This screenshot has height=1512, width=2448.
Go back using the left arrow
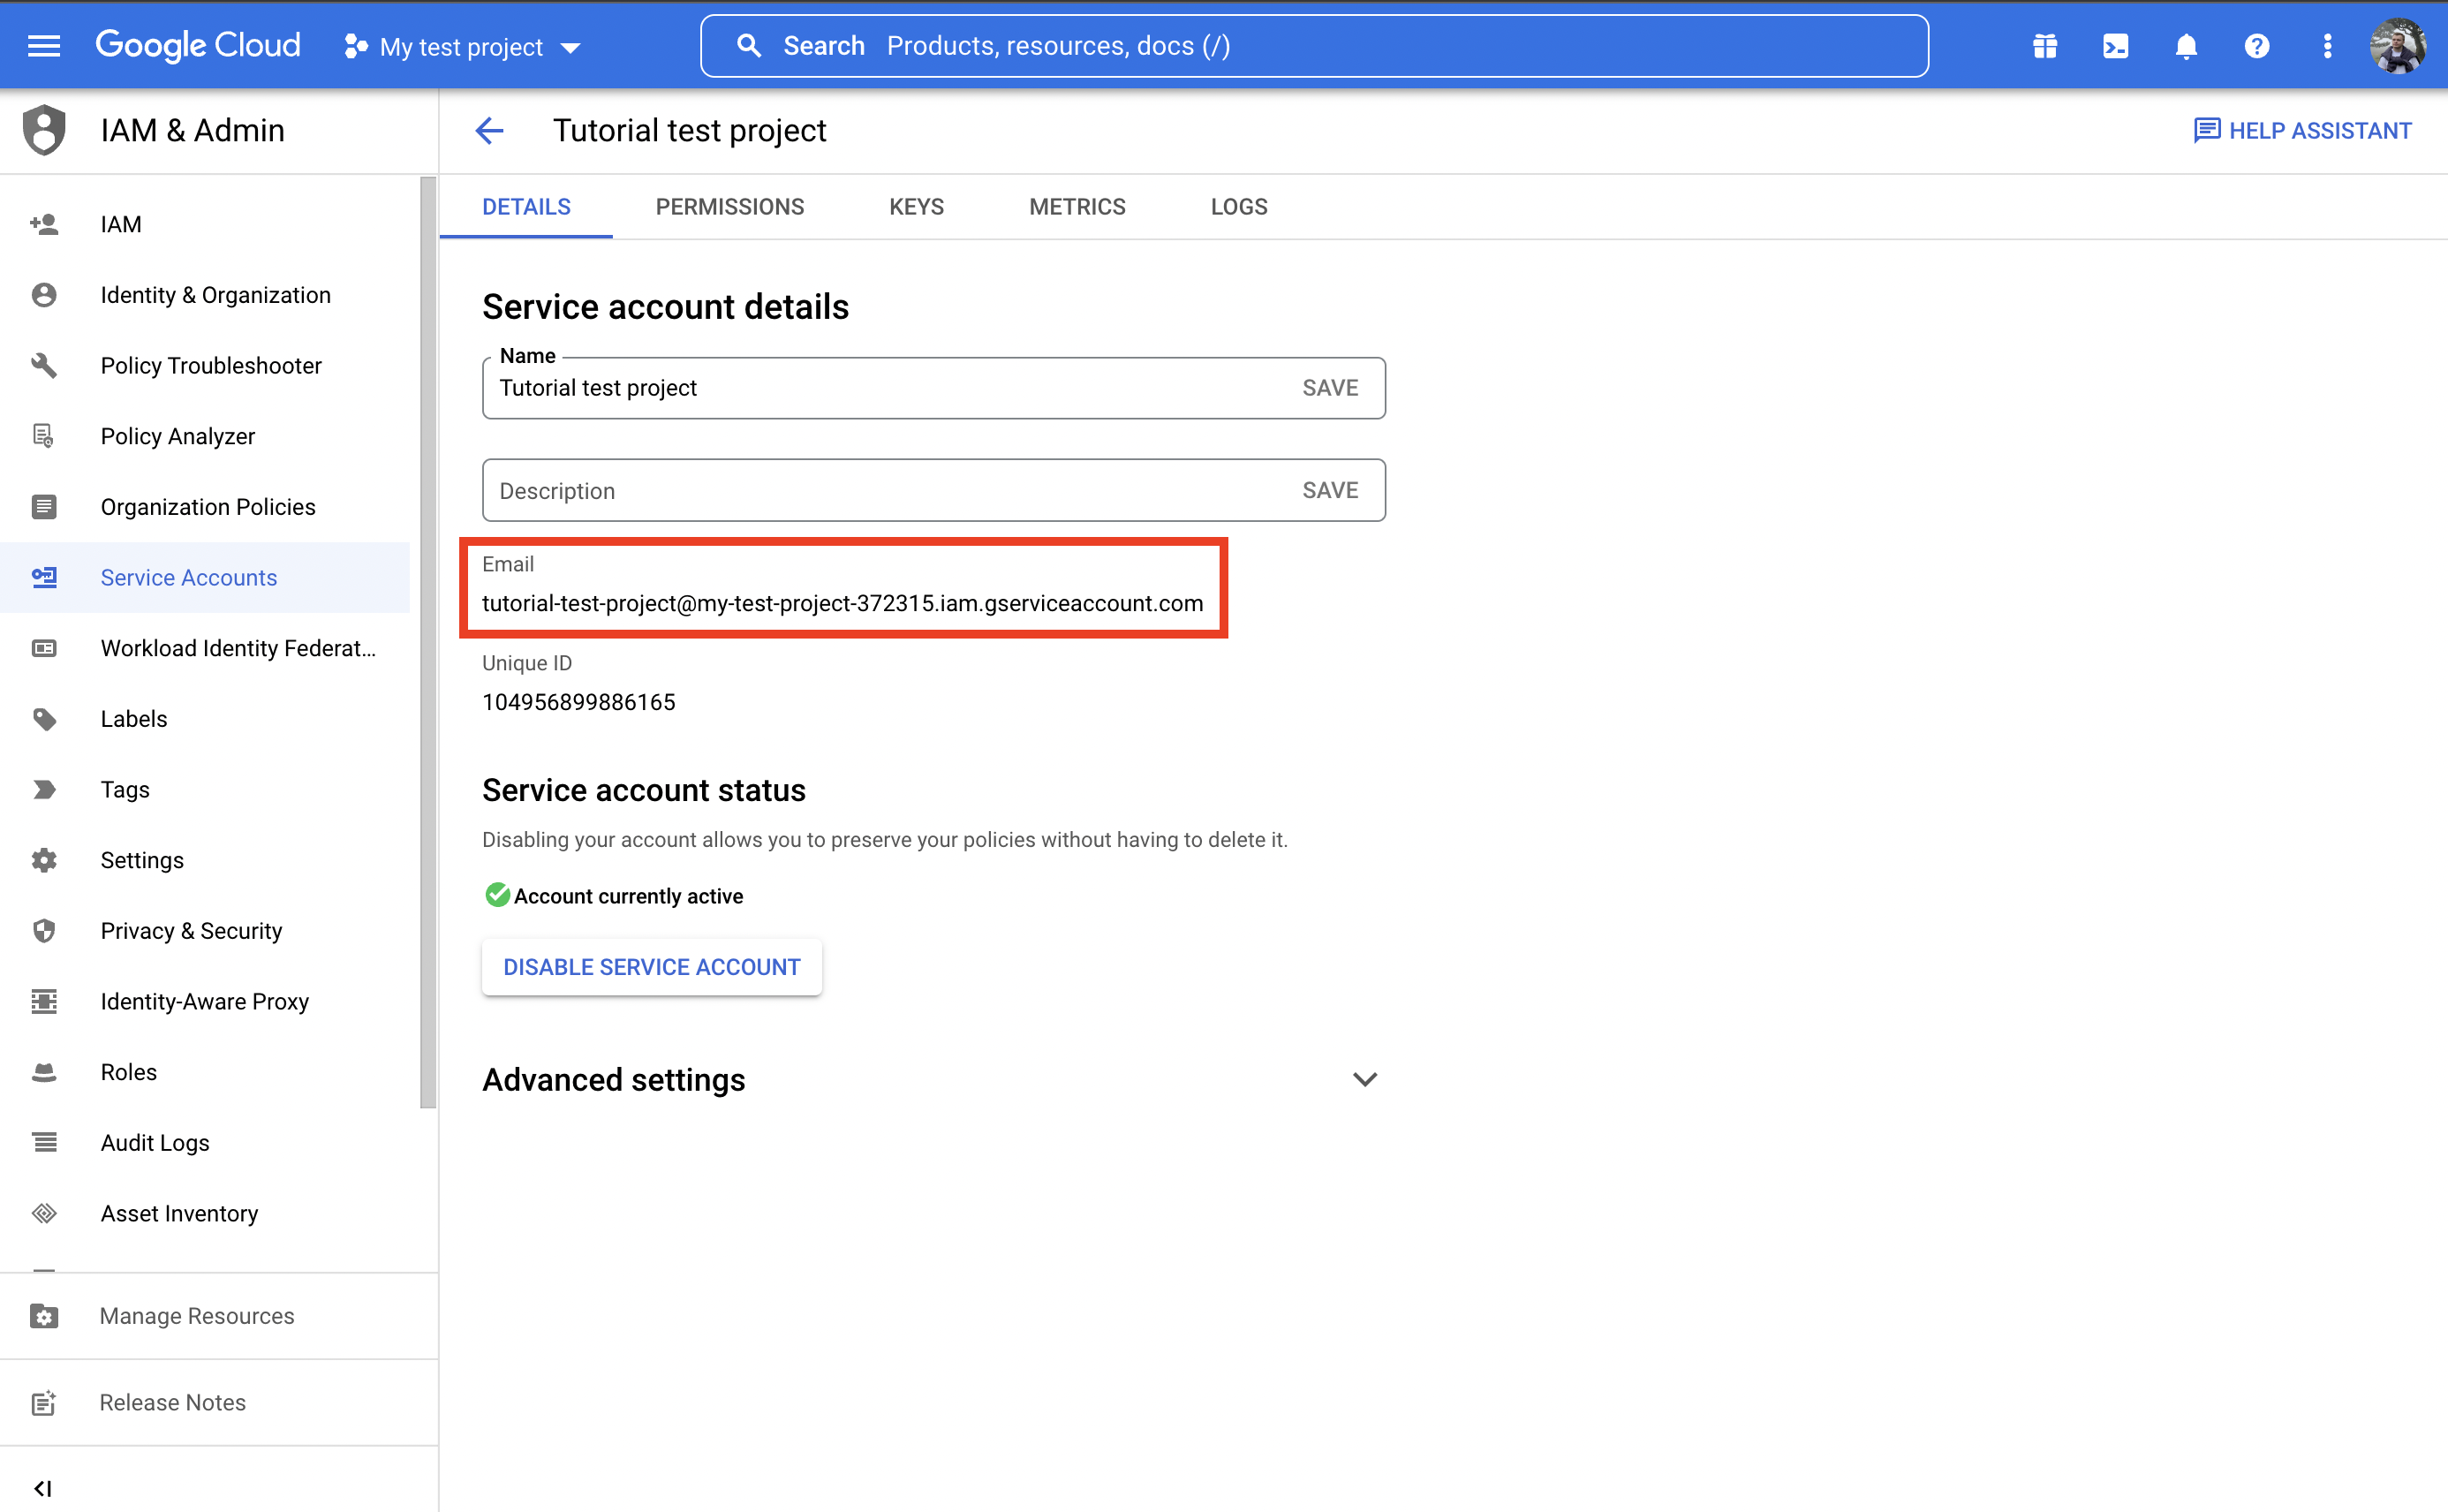(489, 130)
